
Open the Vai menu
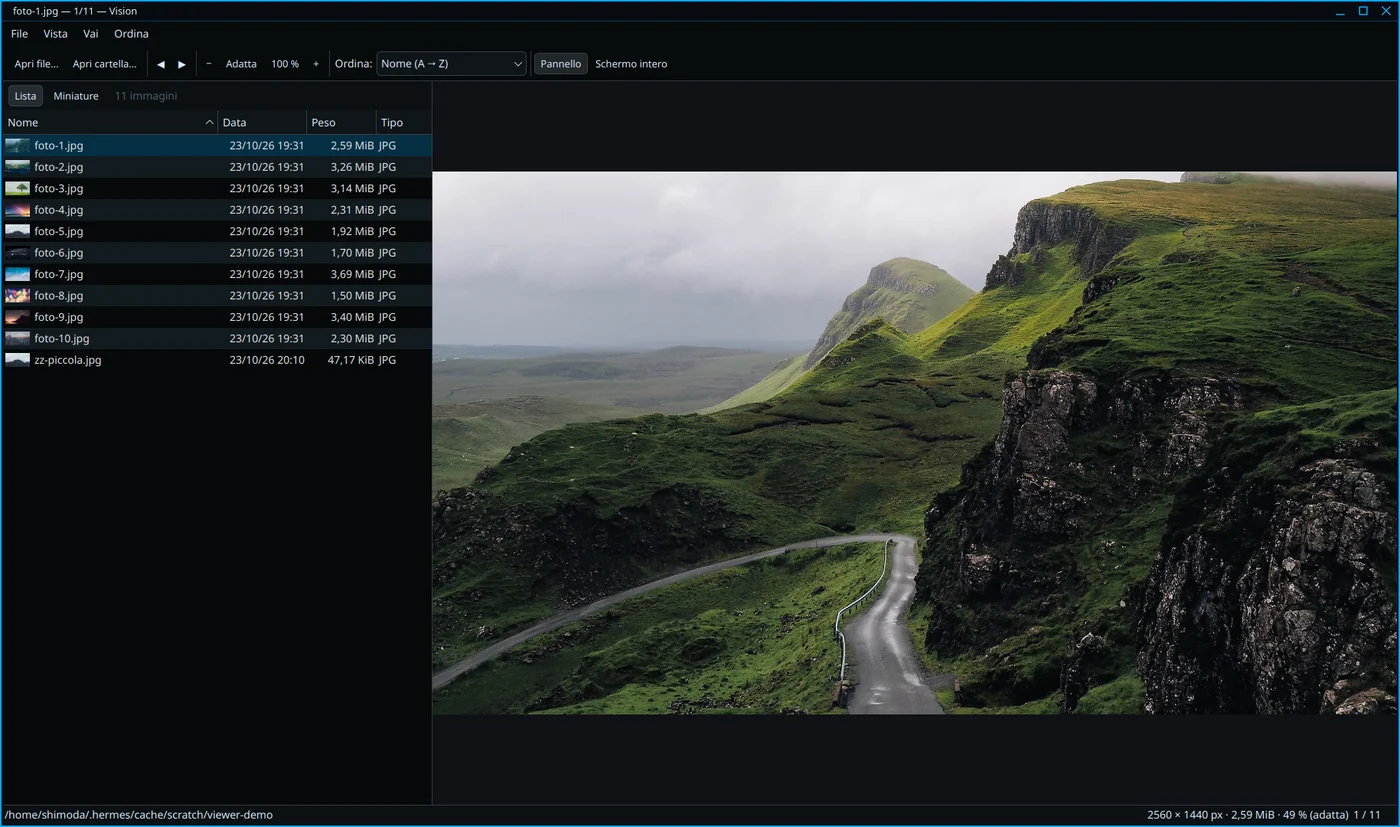pyautogui.click(x=91, y=34)
